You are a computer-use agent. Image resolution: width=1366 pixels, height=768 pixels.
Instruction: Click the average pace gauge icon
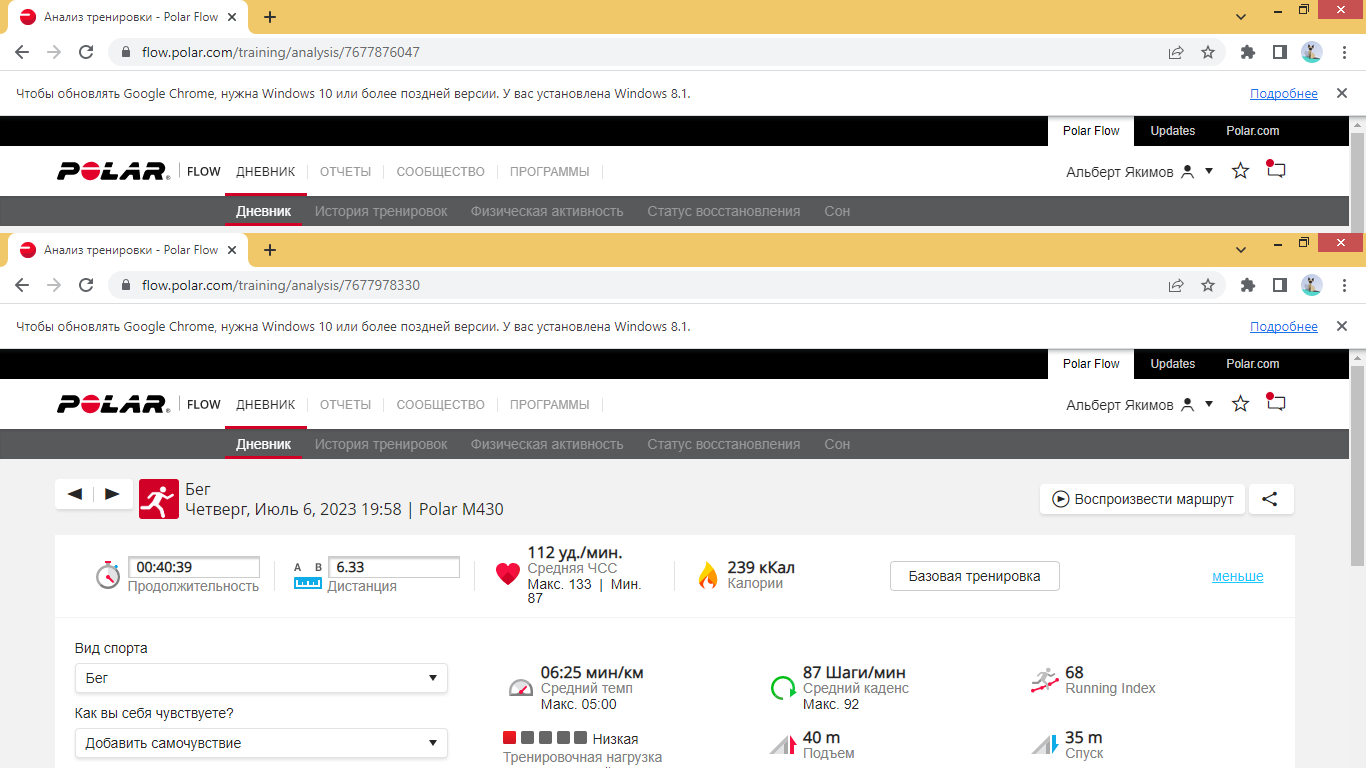(521, 687)
